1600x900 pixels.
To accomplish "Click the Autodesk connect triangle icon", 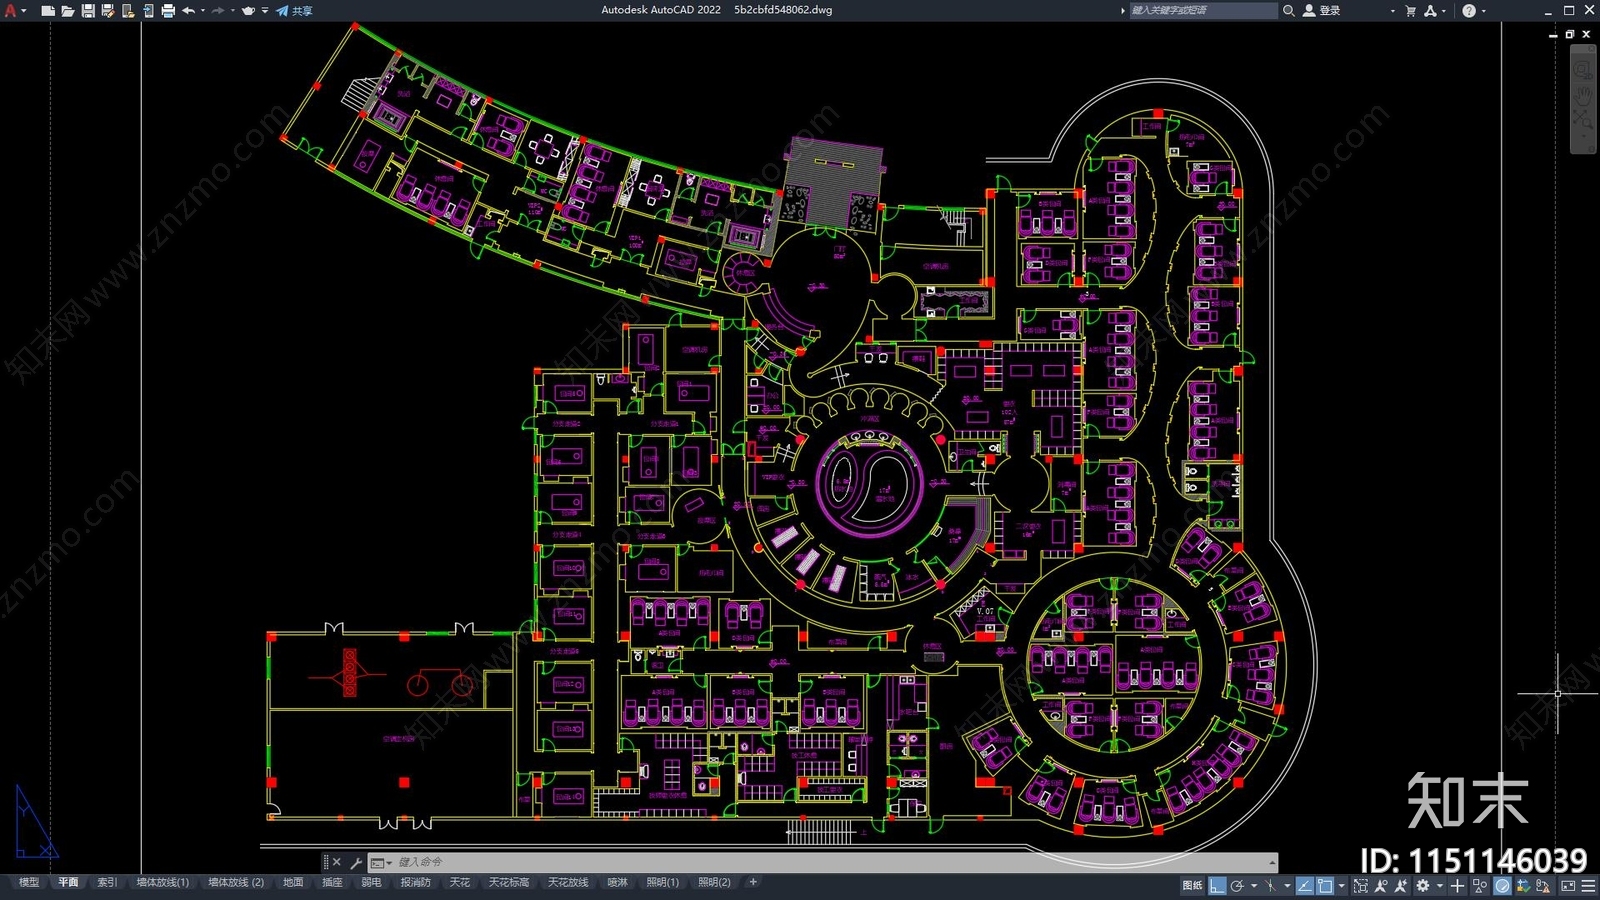I will coord(1430,10).
